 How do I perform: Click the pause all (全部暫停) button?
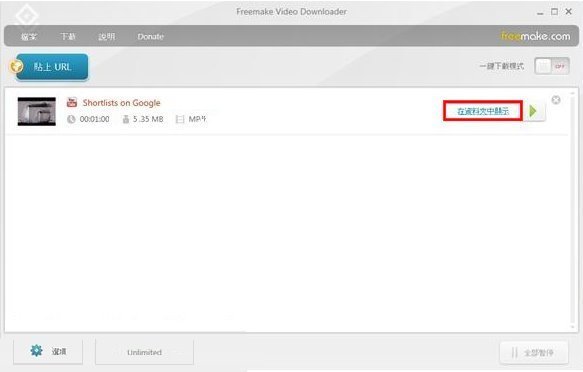coord(534,352)
